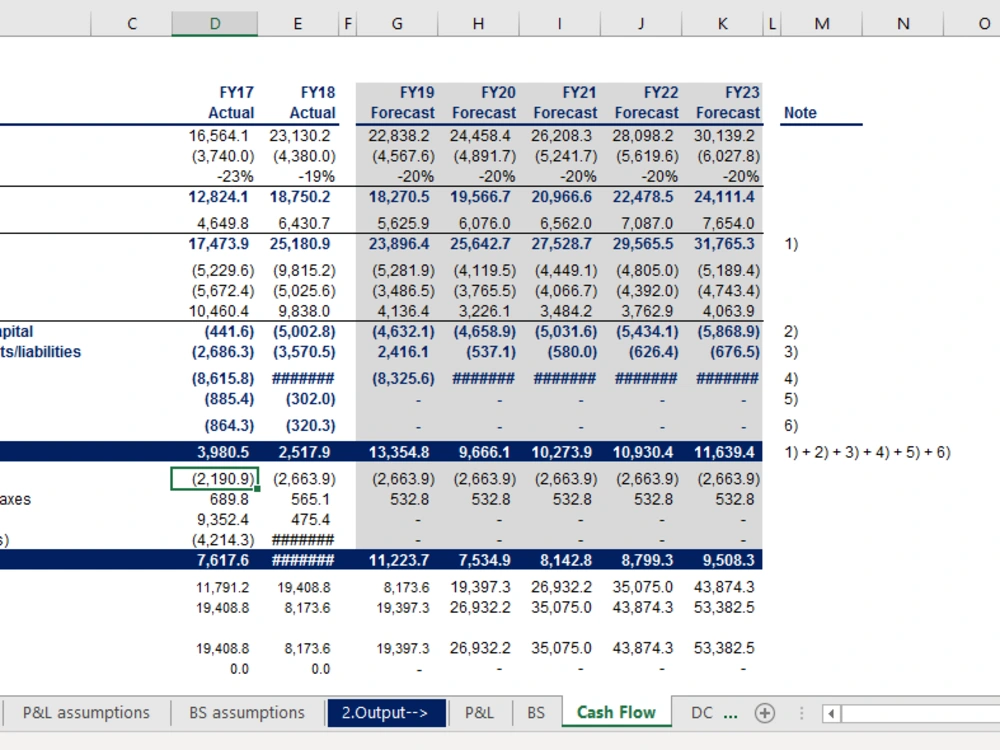Screen dimensions: 1000x750
Task: Select highlighted total 3,980.5
Action: tap(223, 452)
